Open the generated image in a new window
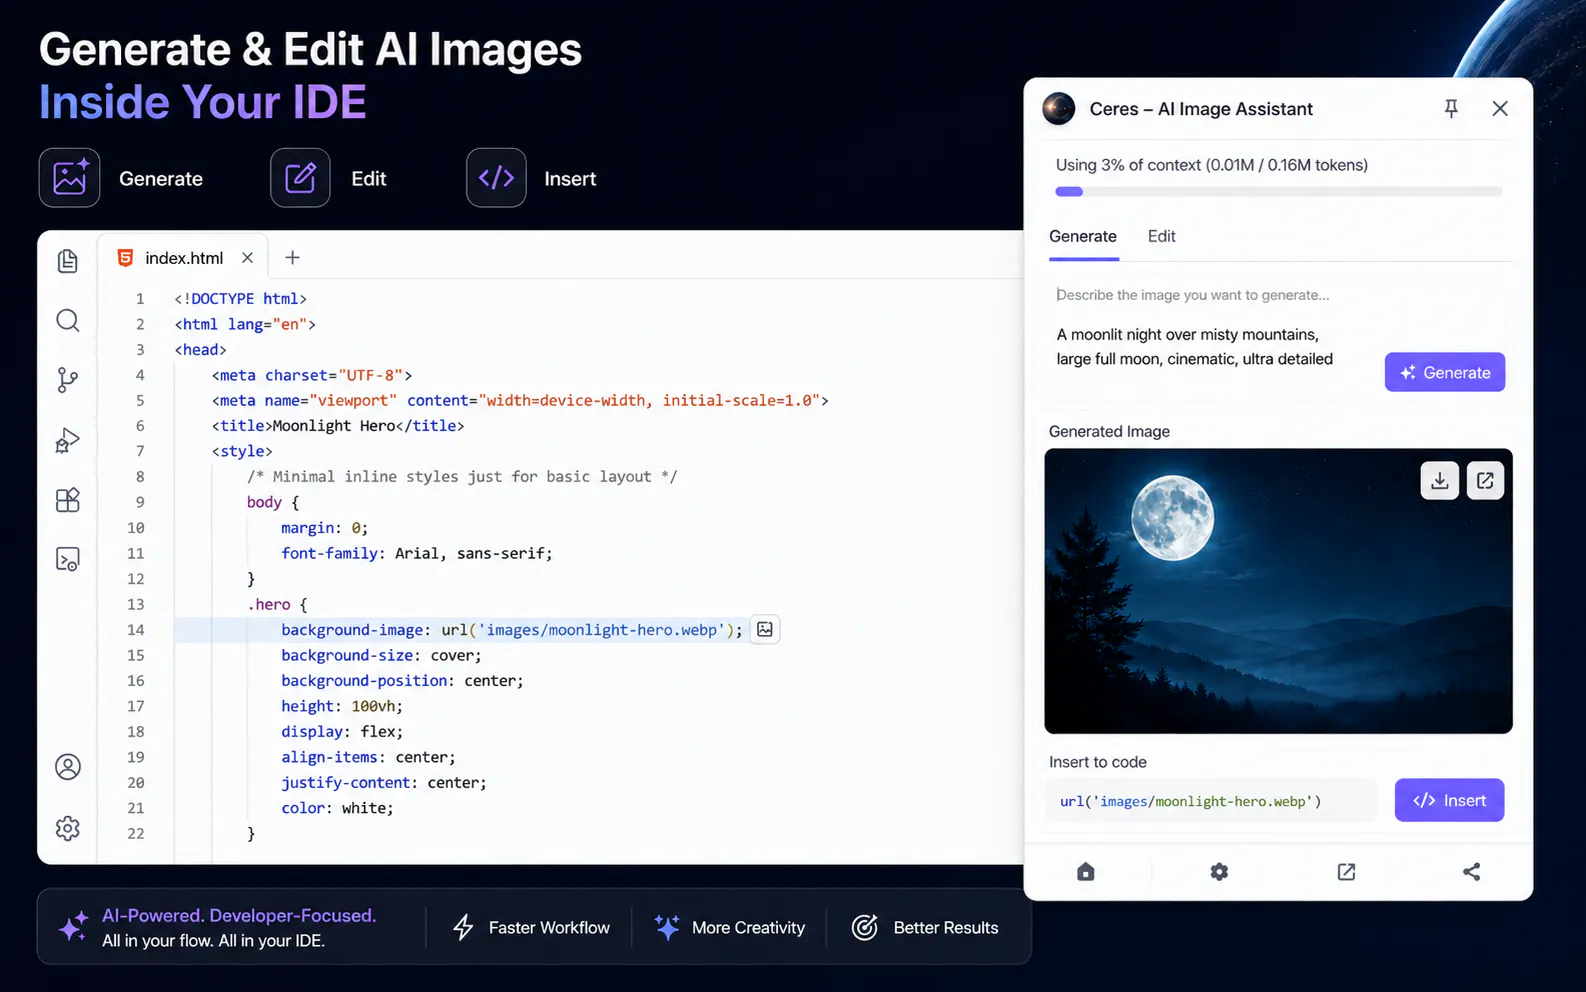The image size is (1586, 992). pyautogui.click(x=1486, y=481)
